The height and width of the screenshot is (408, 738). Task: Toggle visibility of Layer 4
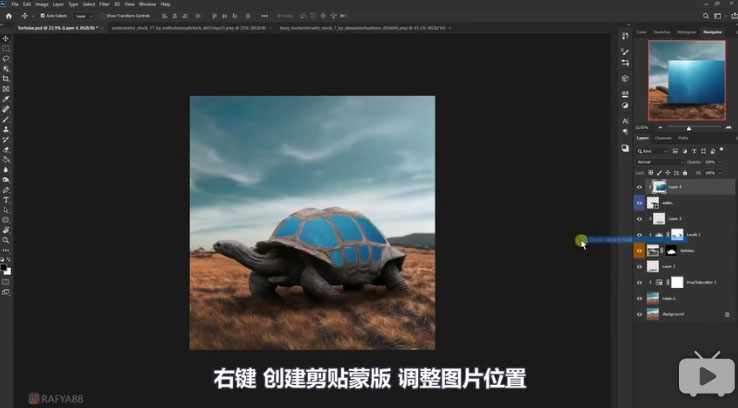tap(640, 187)
